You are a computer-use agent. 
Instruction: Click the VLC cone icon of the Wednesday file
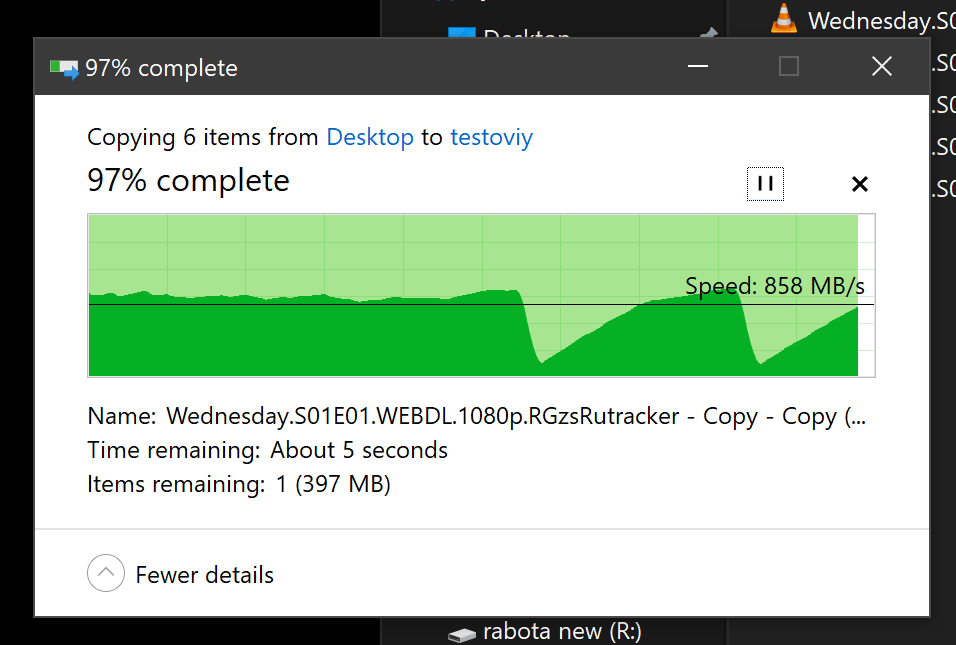tap(784, 18)
